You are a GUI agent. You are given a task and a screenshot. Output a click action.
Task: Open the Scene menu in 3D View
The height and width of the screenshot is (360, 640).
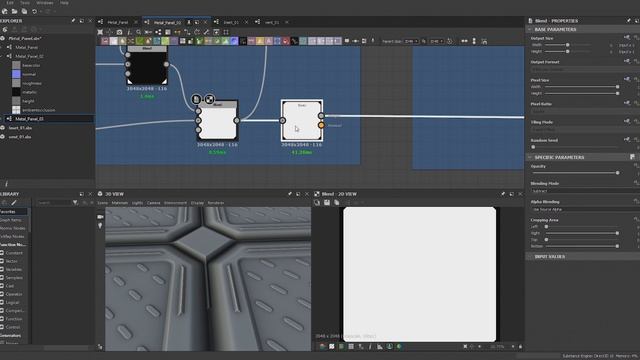pyautogui.click(x=102, y=203)
